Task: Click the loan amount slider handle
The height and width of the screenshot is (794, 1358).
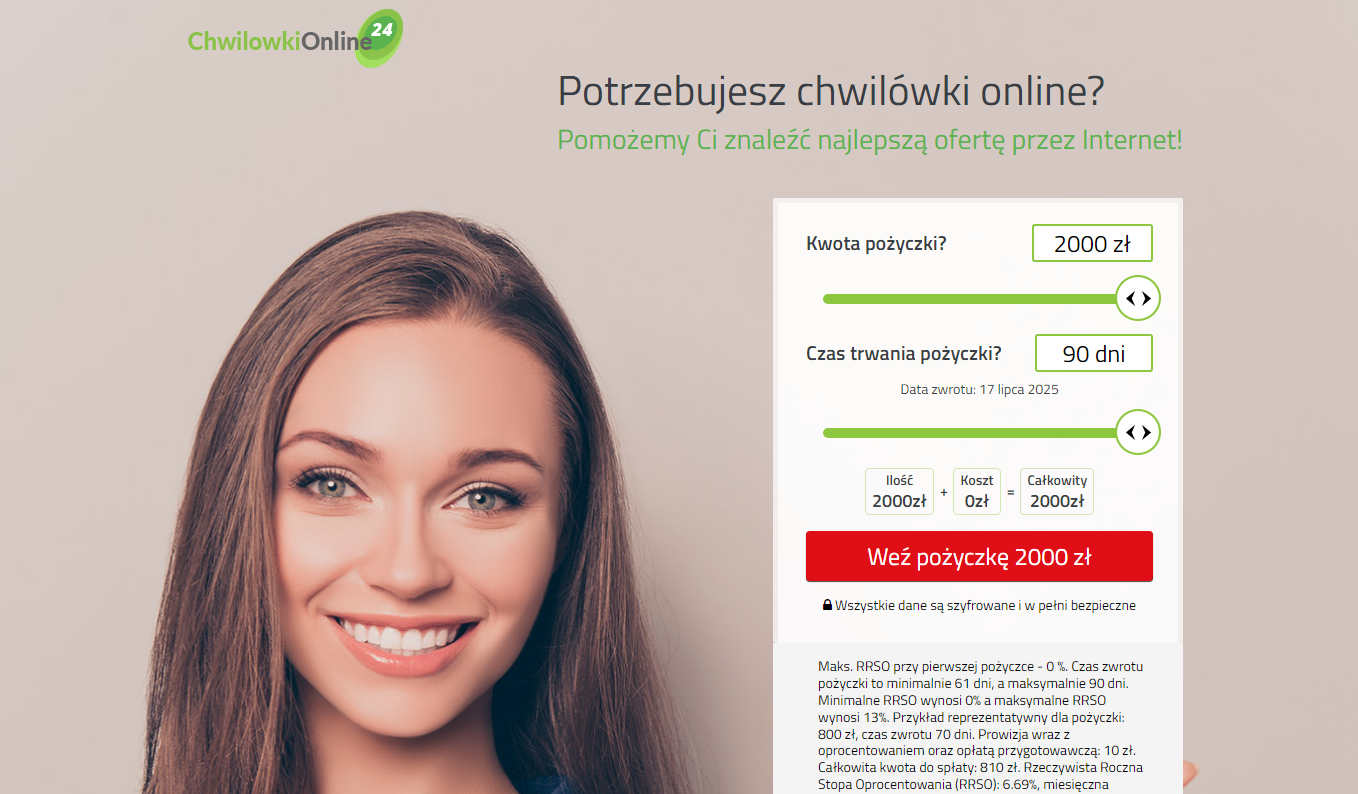Action: 1138,298
